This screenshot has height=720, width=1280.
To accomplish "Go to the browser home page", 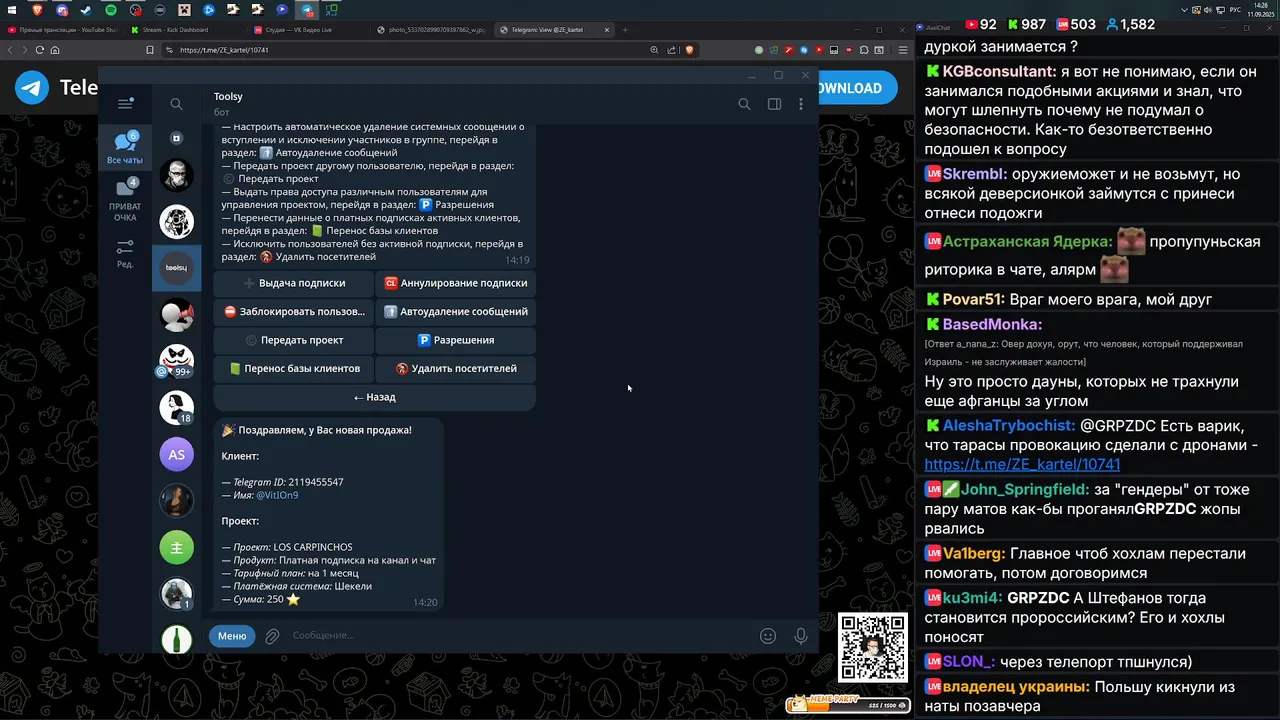I will click(x=55, y=50).
